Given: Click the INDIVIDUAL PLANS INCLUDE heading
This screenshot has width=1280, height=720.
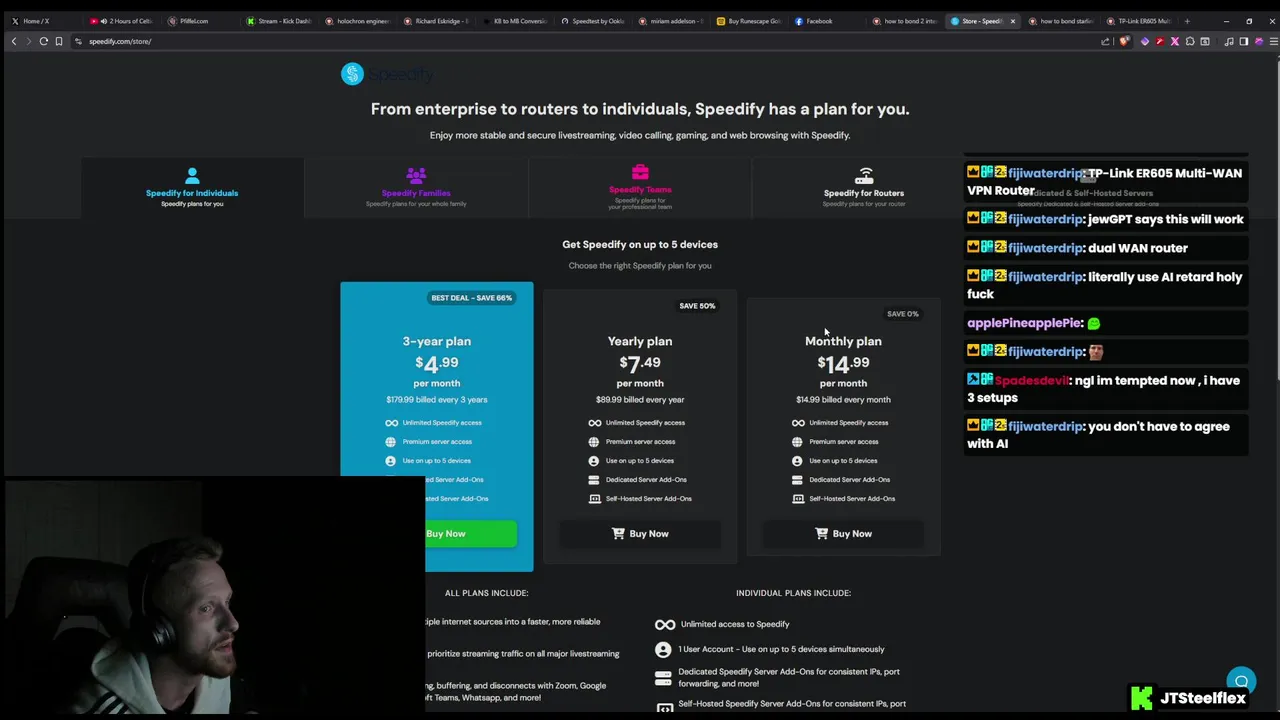Looking at the screenshot, I should [x=794, y=593].
